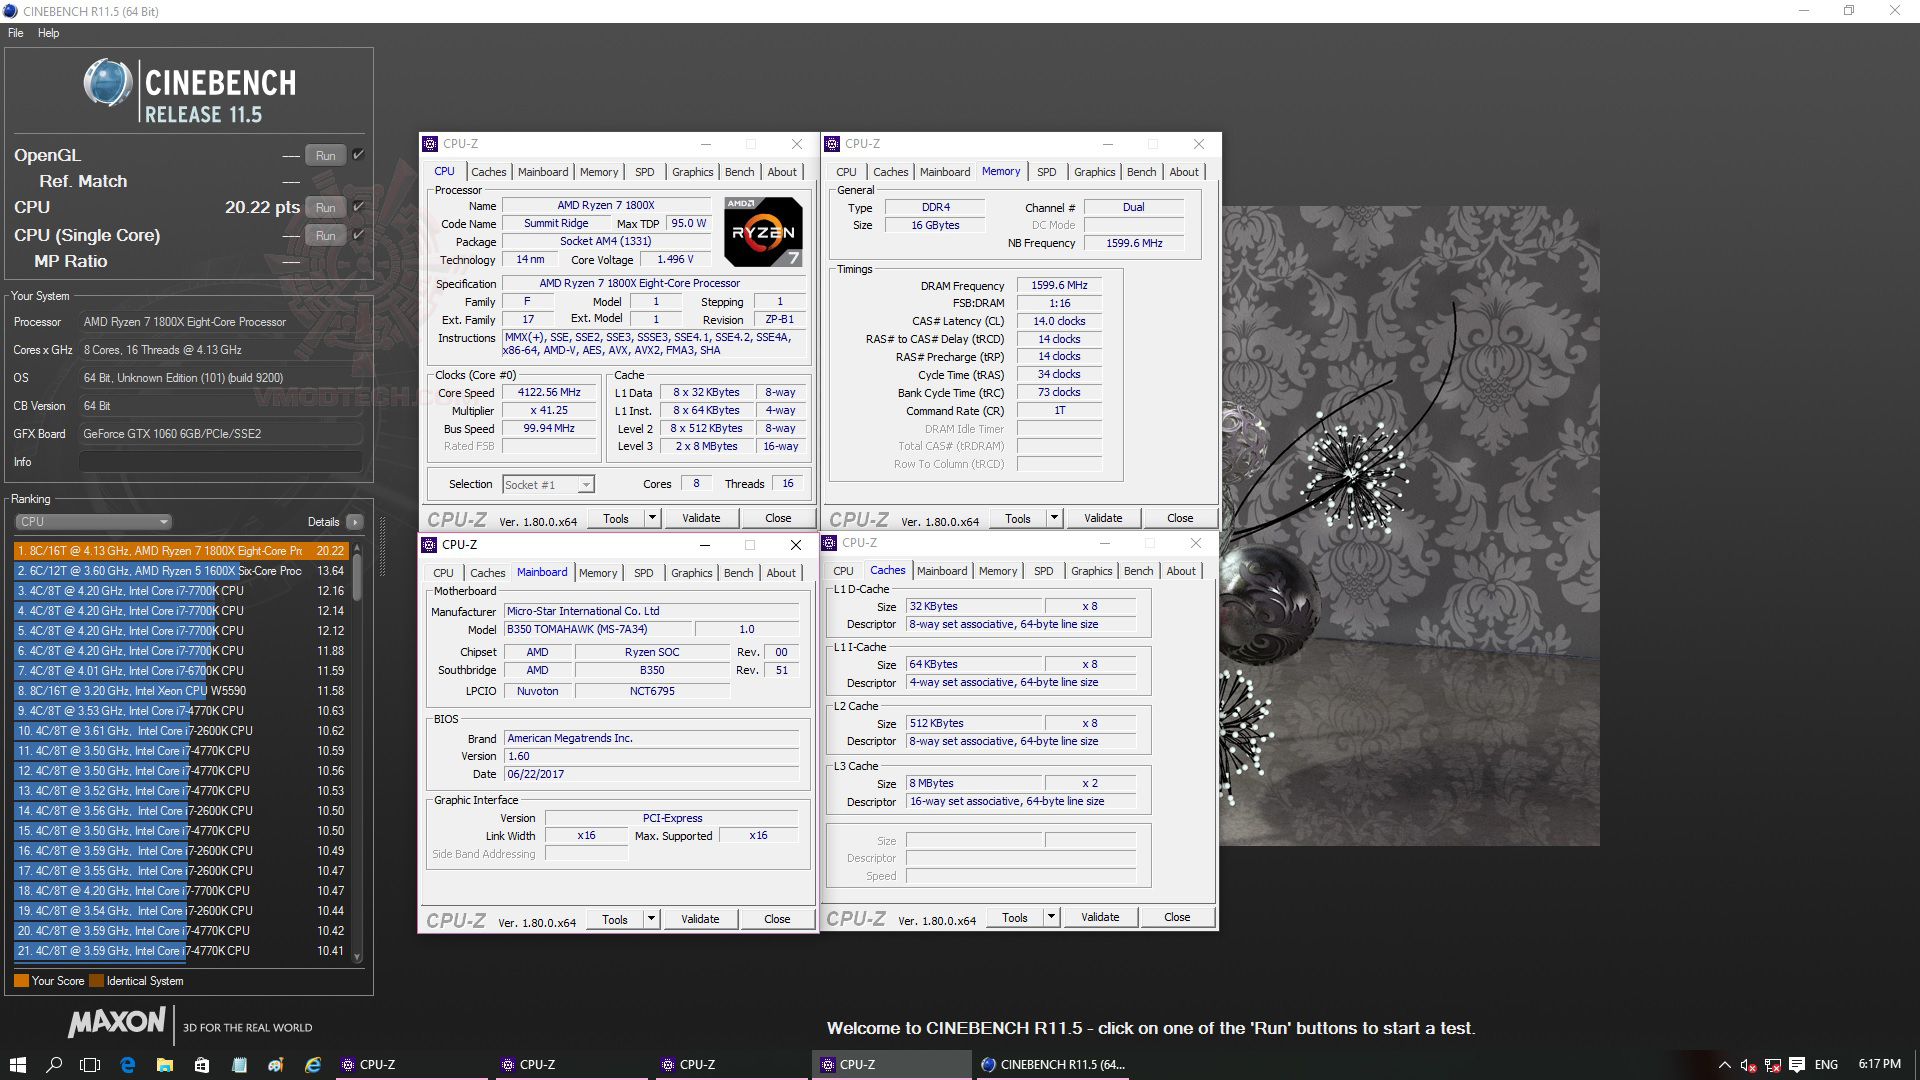Open Microsoft Edge from the taskbar
Screen dimensions: 1920x1080
click(x=128, y=1065)
